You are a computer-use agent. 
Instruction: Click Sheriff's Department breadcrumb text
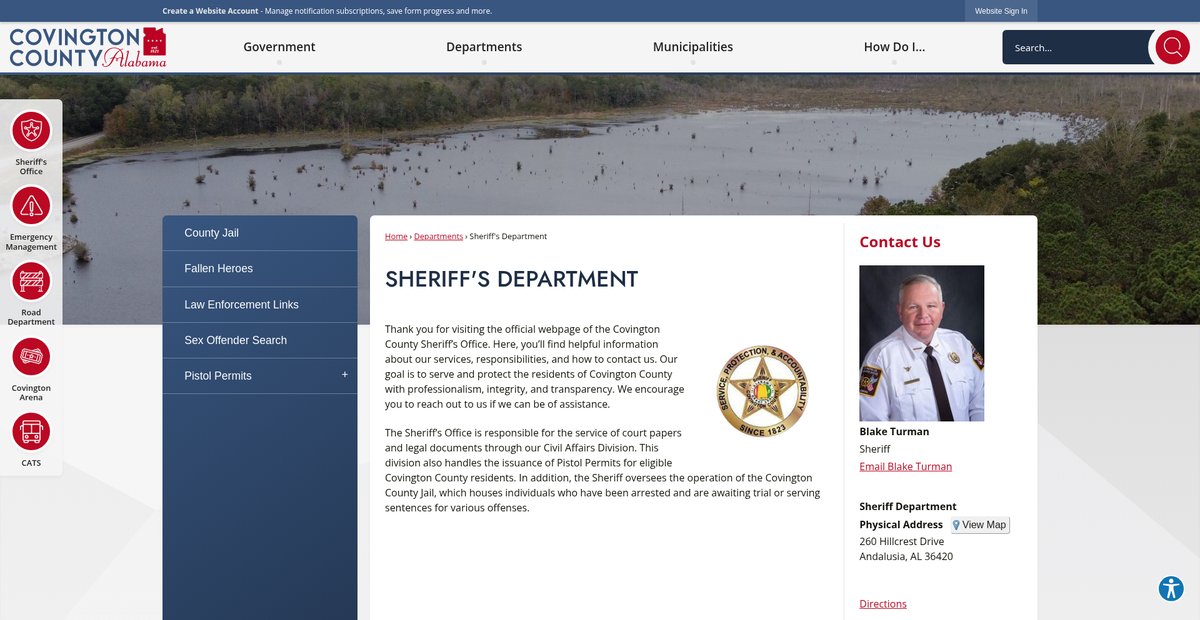click(509, 237)
